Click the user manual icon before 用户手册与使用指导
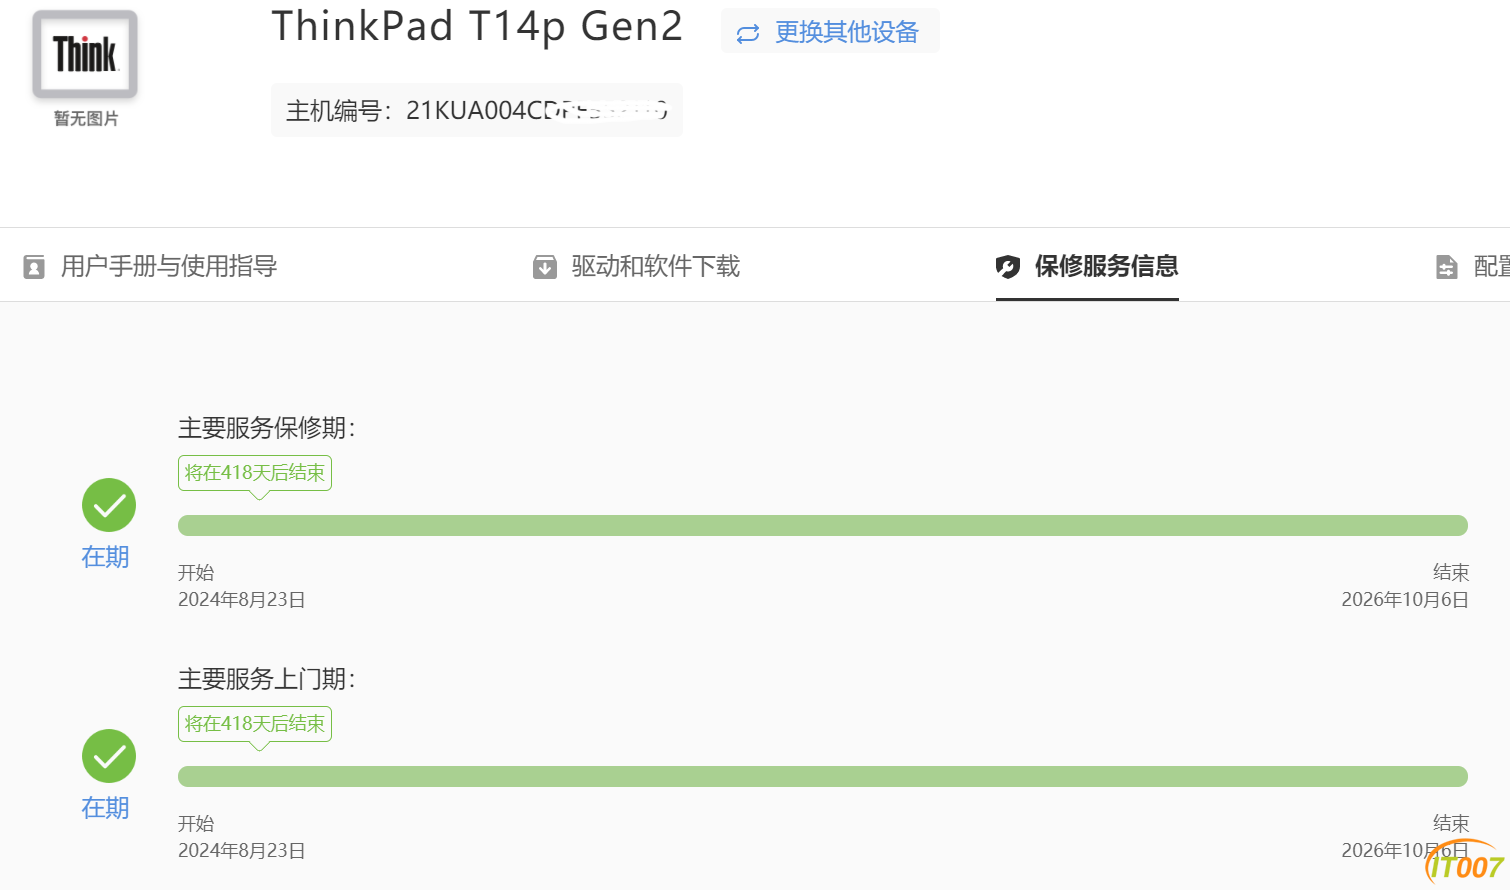The height and width of the screenshot is (890, 1510). tap(34, 267)
